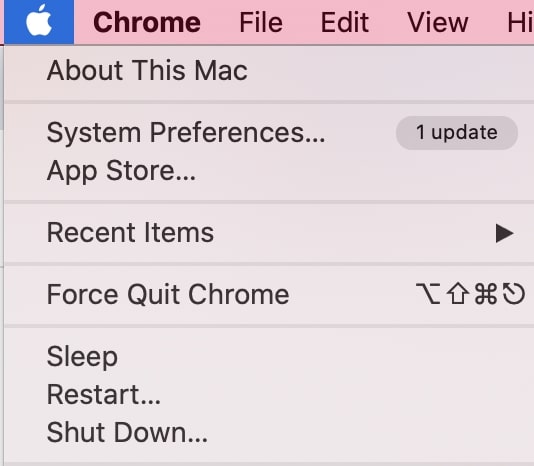The image size is (534, 466).
Task: Click the 1 update badge
Action: pyautogui.click(x=457, y=133)
